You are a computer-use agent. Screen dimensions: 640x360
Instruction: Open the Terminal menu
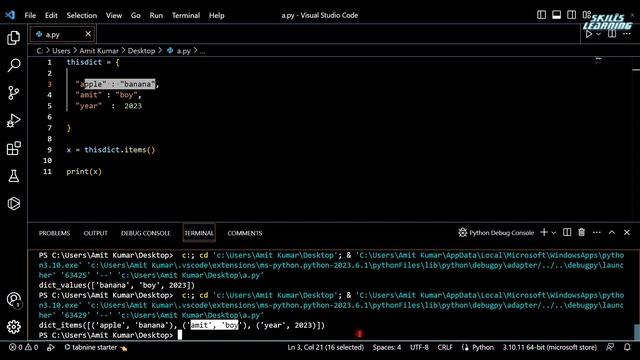[x=186, y=16]
